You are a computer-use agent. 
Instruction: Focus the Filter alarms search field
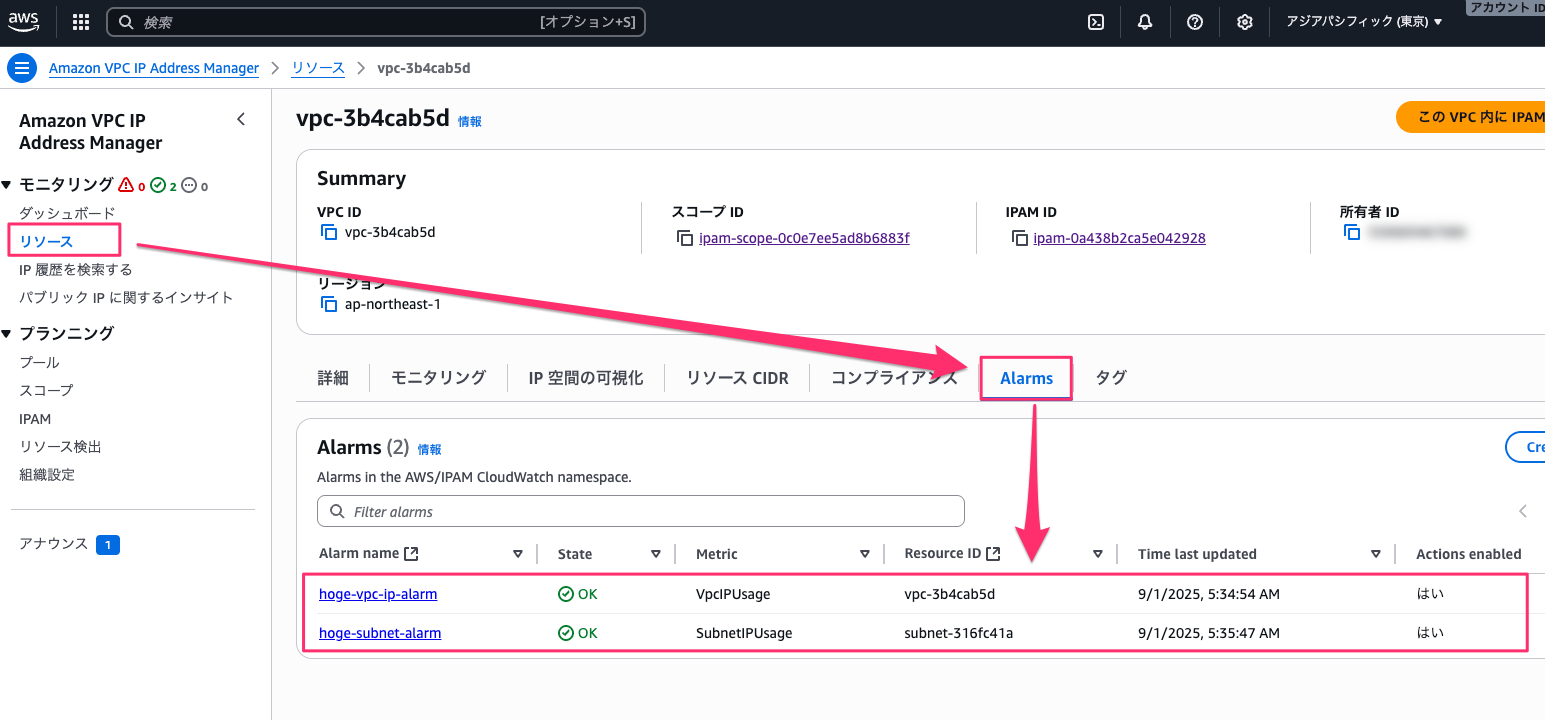point(640,511)
